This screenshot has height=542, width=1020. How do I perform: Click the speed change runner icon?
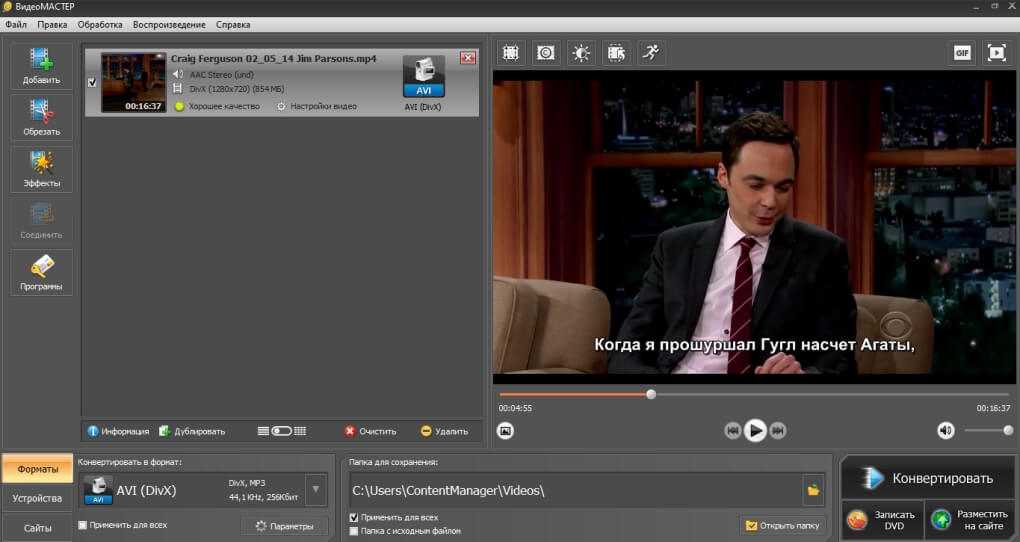[651, 53]
